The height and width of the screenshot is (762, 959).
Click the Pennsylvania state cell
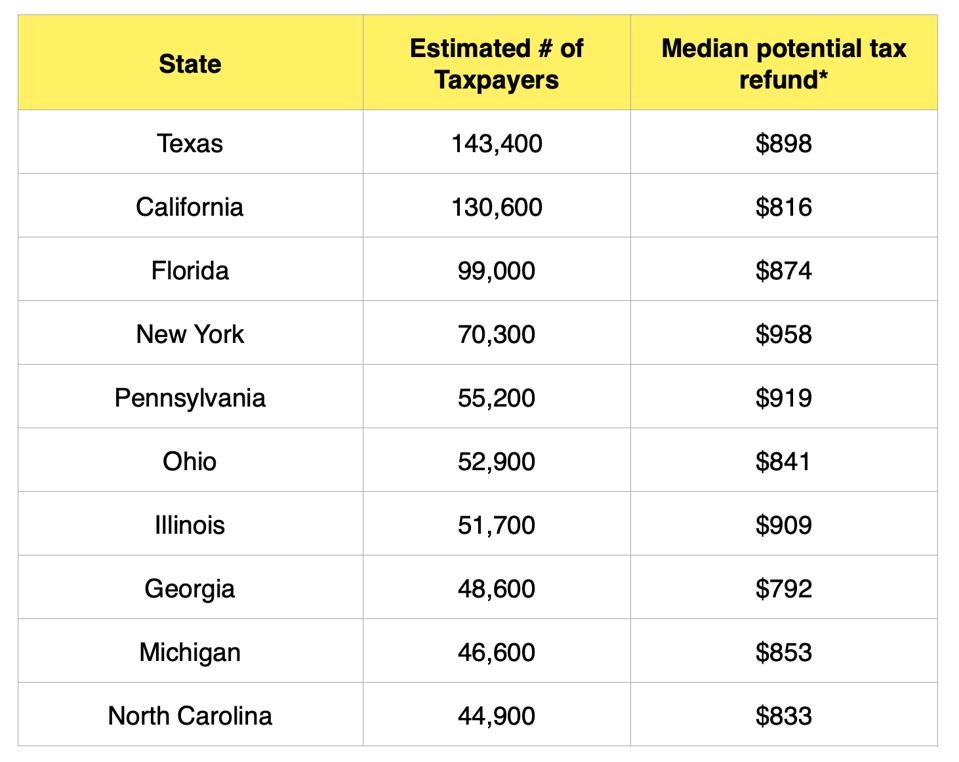[x=190, y=398]
